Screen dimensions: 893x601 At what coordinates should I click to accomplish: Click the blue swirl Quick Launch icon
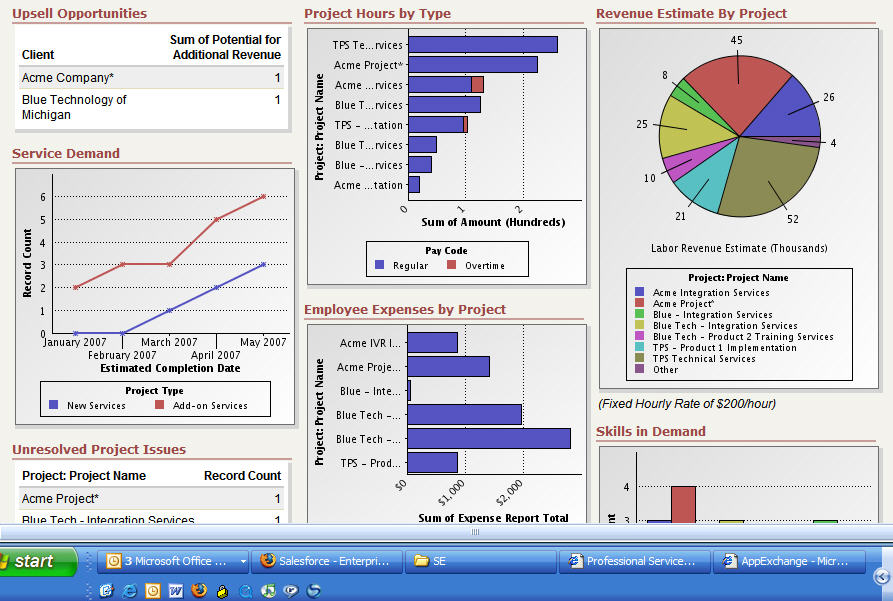[314, 591]
